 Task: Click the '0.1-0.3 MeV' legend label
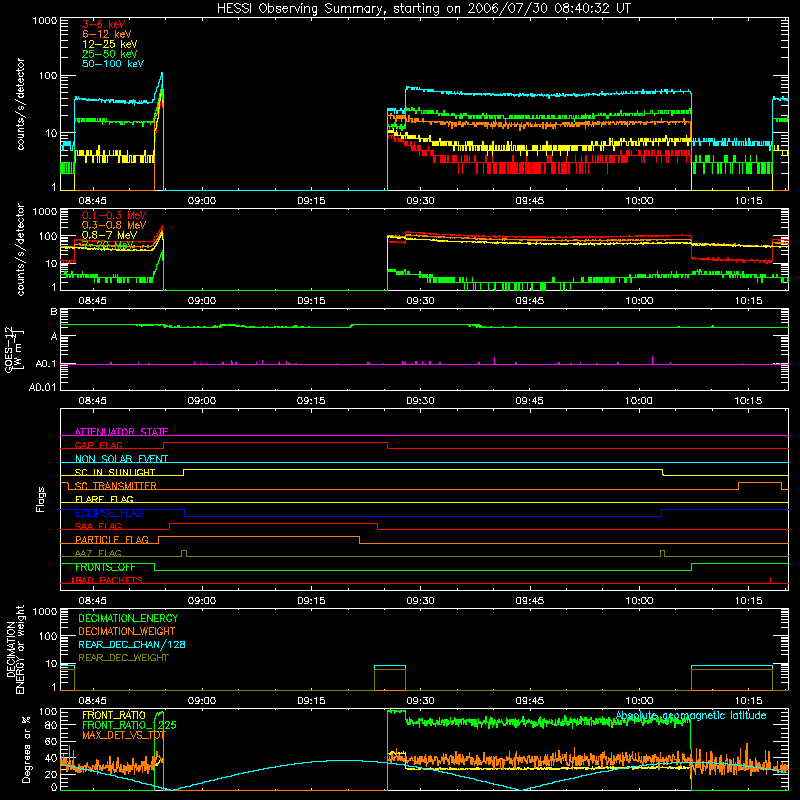pyautogui.click(x=114, y=215)
